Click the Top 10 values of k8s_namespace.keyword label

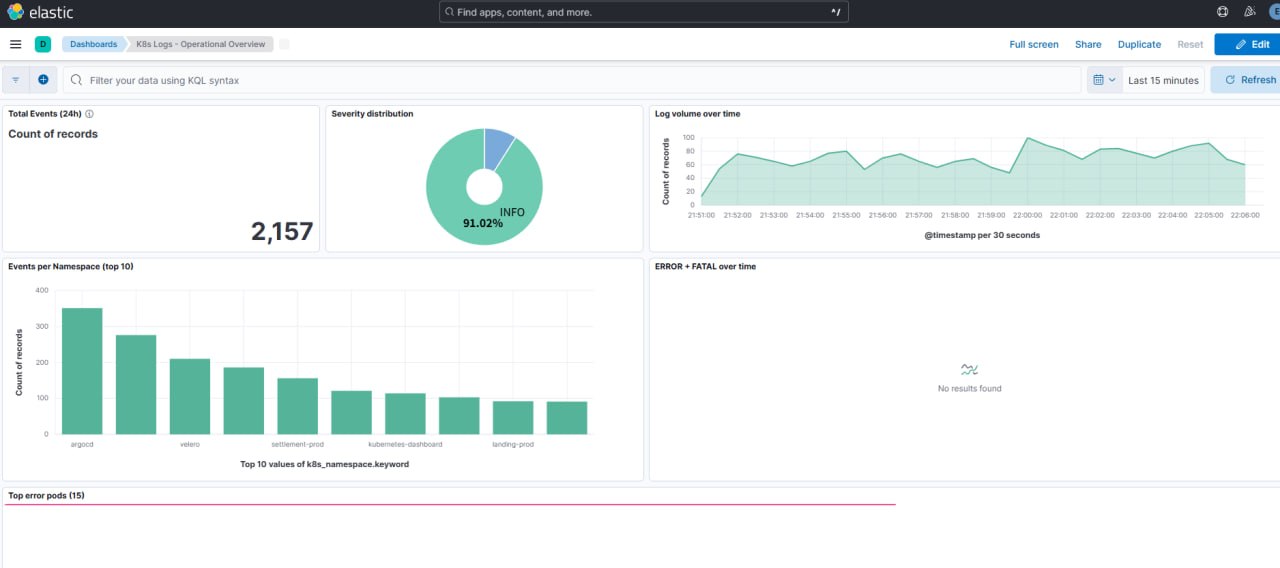pyautogui.click(x=325, y=464)
